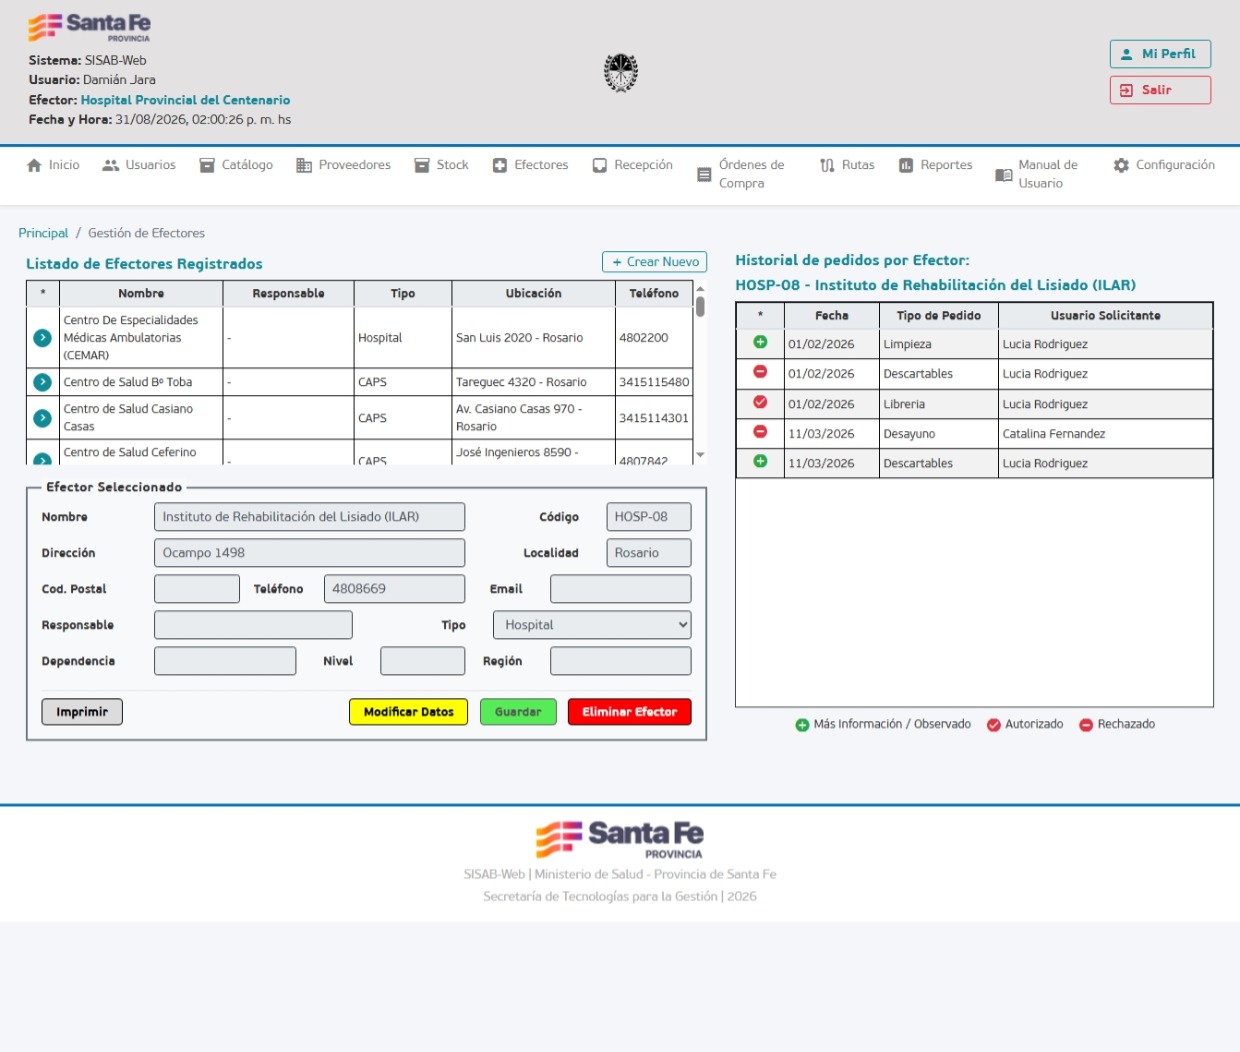
Task: Expand the Tipo dropdown showing Hospital
Action: 592,625
